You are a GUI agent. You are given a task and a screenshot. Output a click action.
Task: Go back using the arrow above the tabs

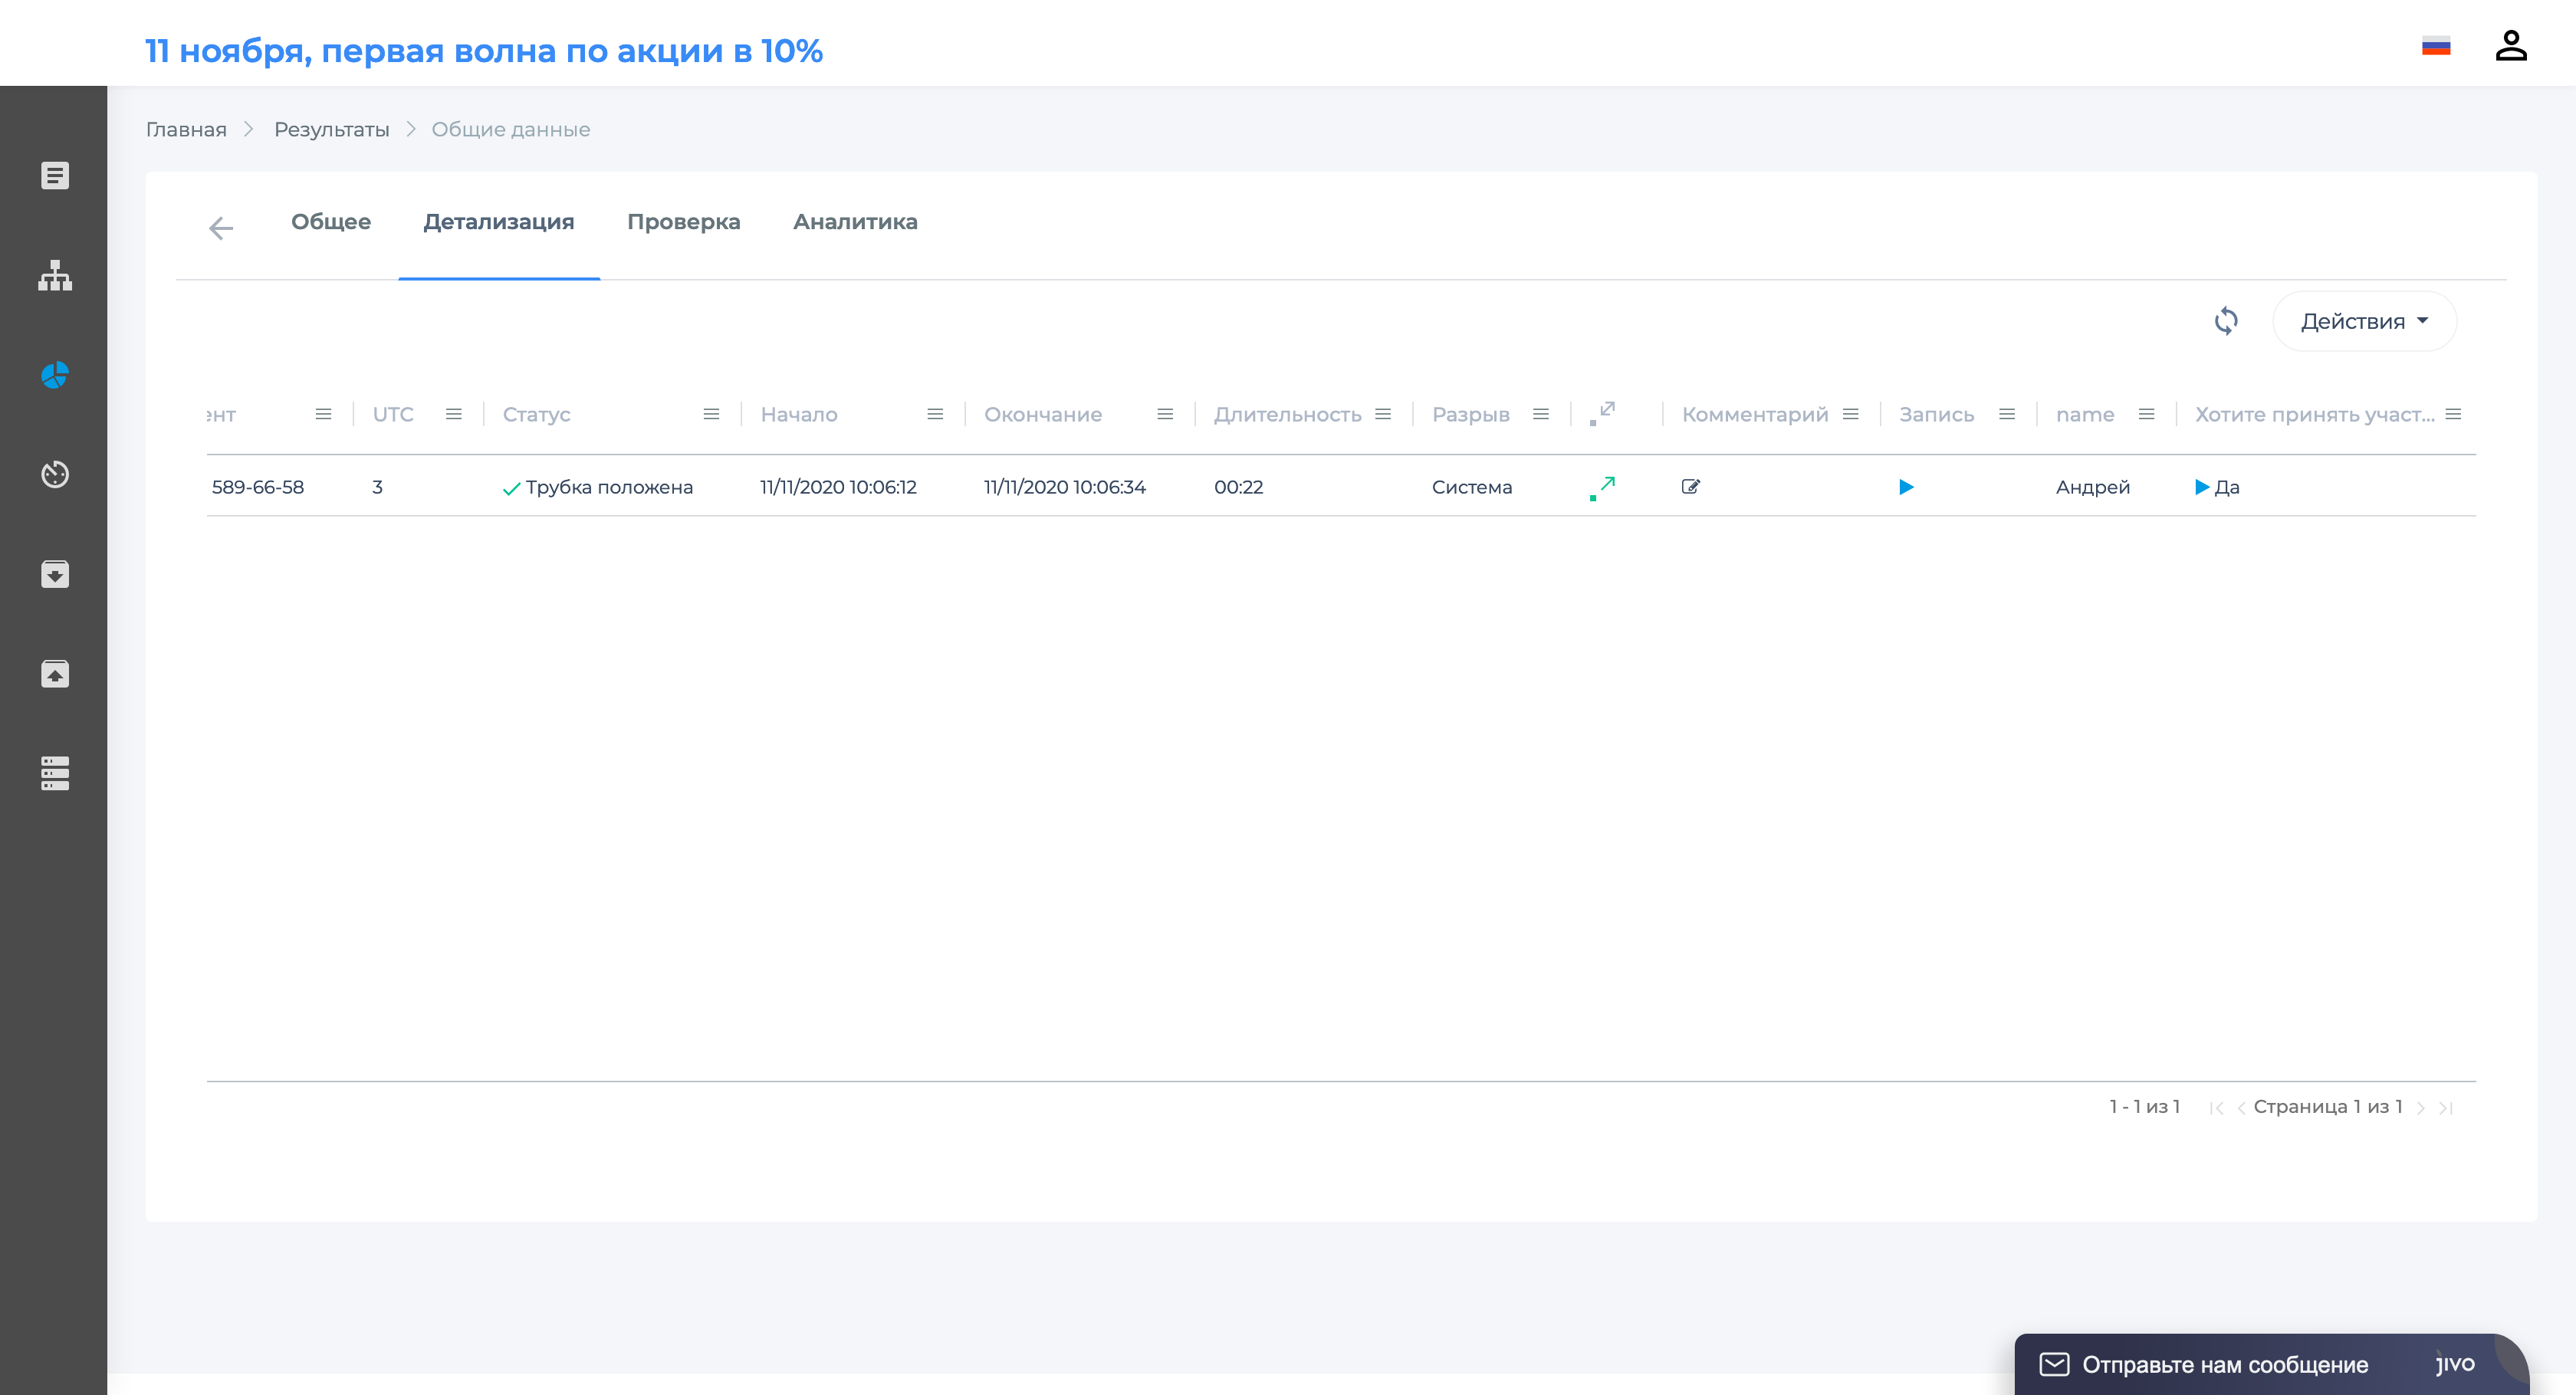tap(221, 228)
